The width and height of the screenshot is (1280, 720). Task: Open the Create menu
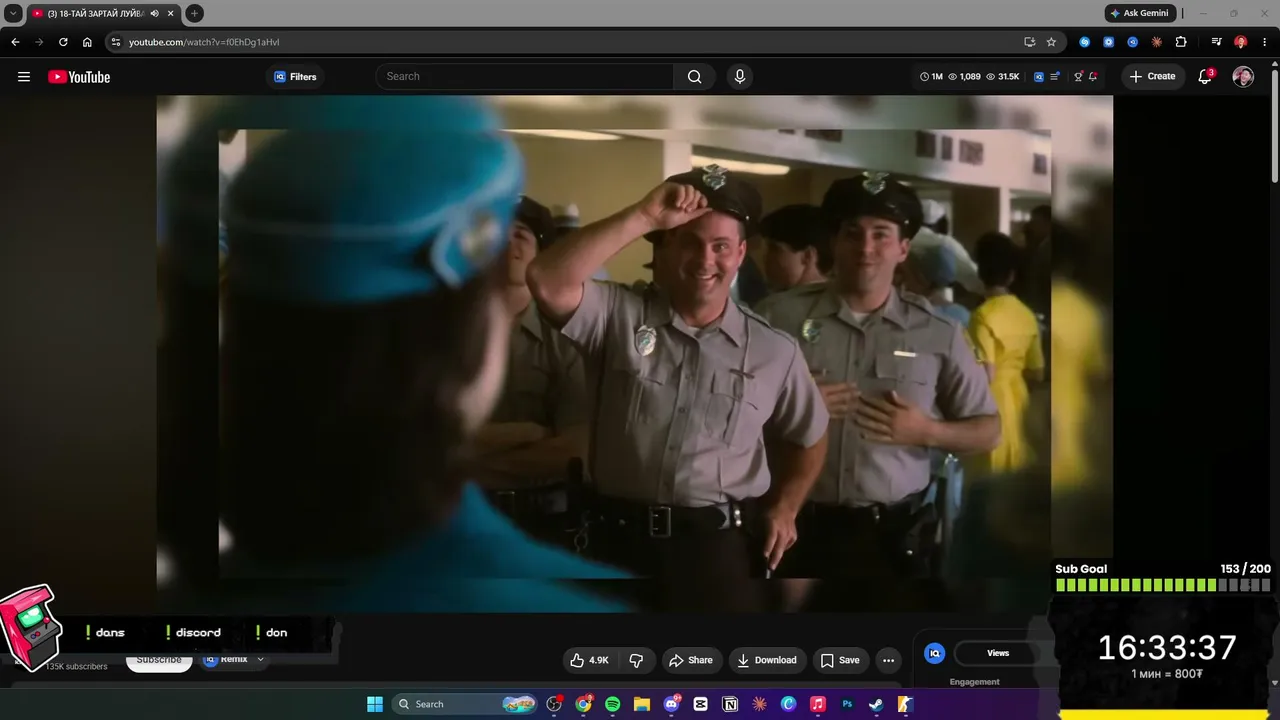1153,77
